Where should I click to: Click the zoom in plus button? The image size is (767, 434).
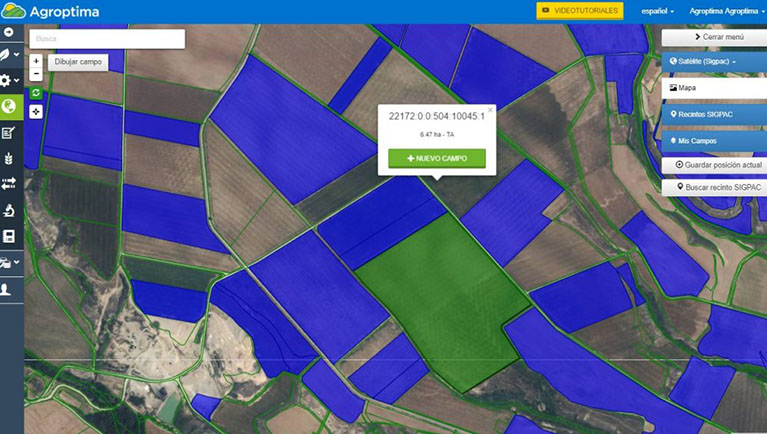click(36, 61)
